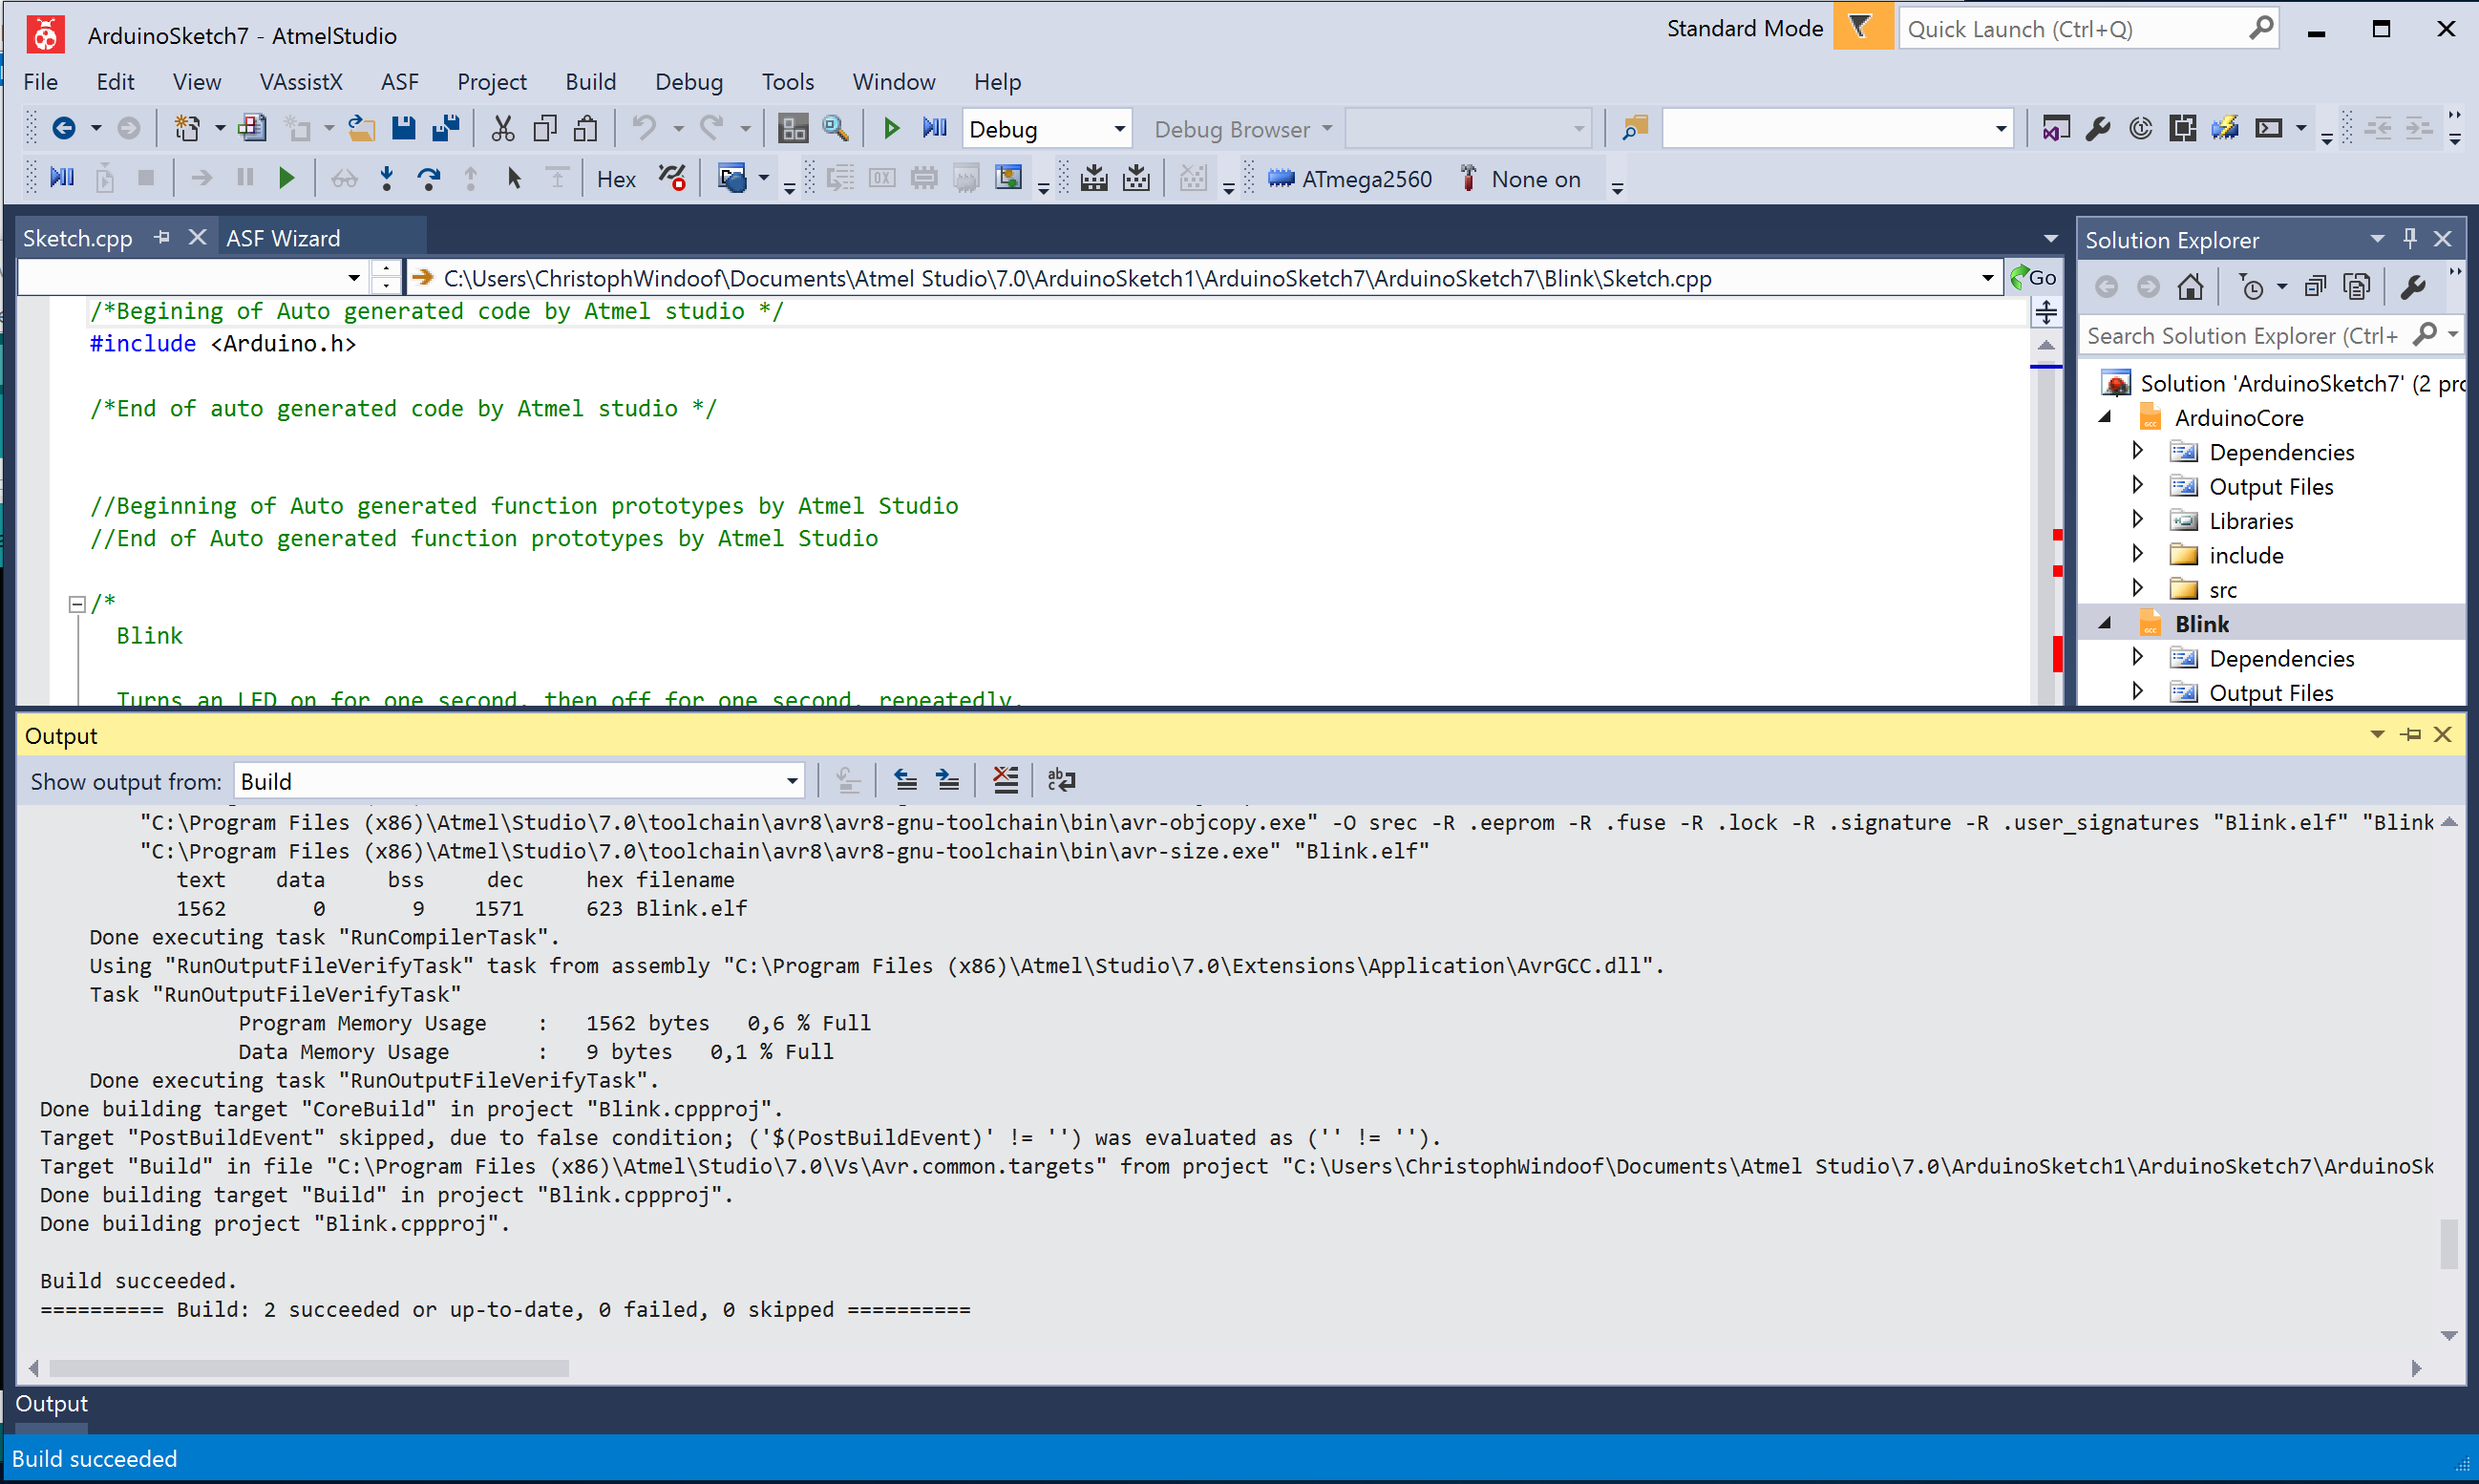The height and width of the screenshot is (1484, 2479).
Task: Click the Device Programming lightning chip icon
Action: tap(2225, 128)
